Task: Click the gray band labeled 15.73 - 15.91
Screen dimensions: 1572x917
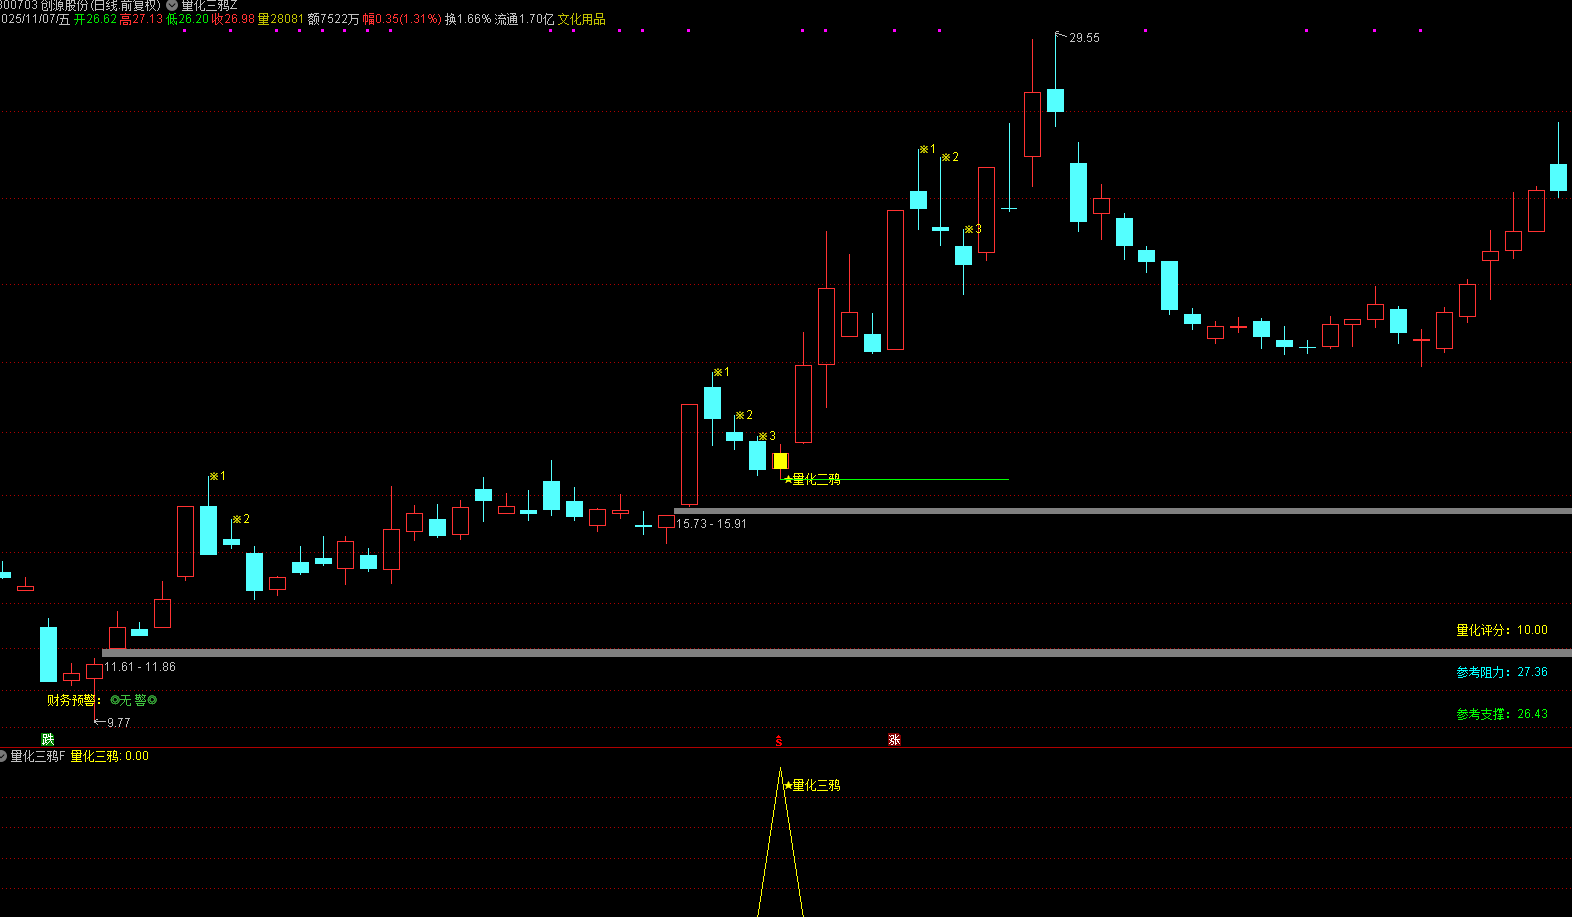Action: point(1100,511)
